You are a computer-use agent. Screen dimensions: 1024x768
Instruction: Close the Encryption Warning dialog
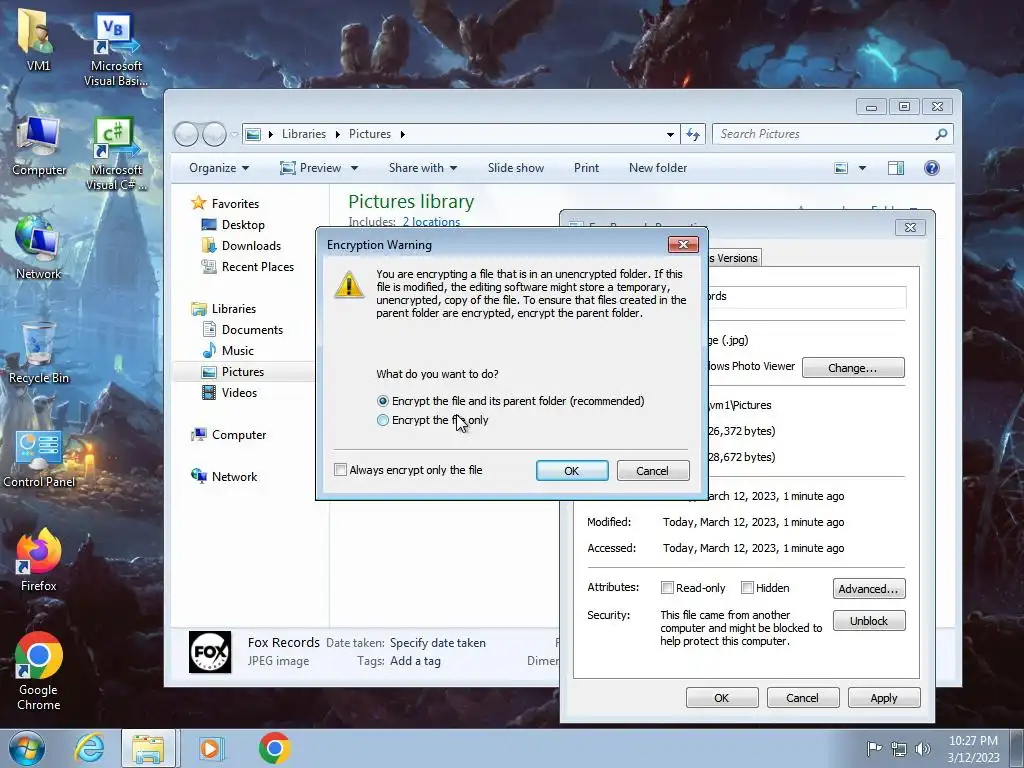tap(683, 244)
